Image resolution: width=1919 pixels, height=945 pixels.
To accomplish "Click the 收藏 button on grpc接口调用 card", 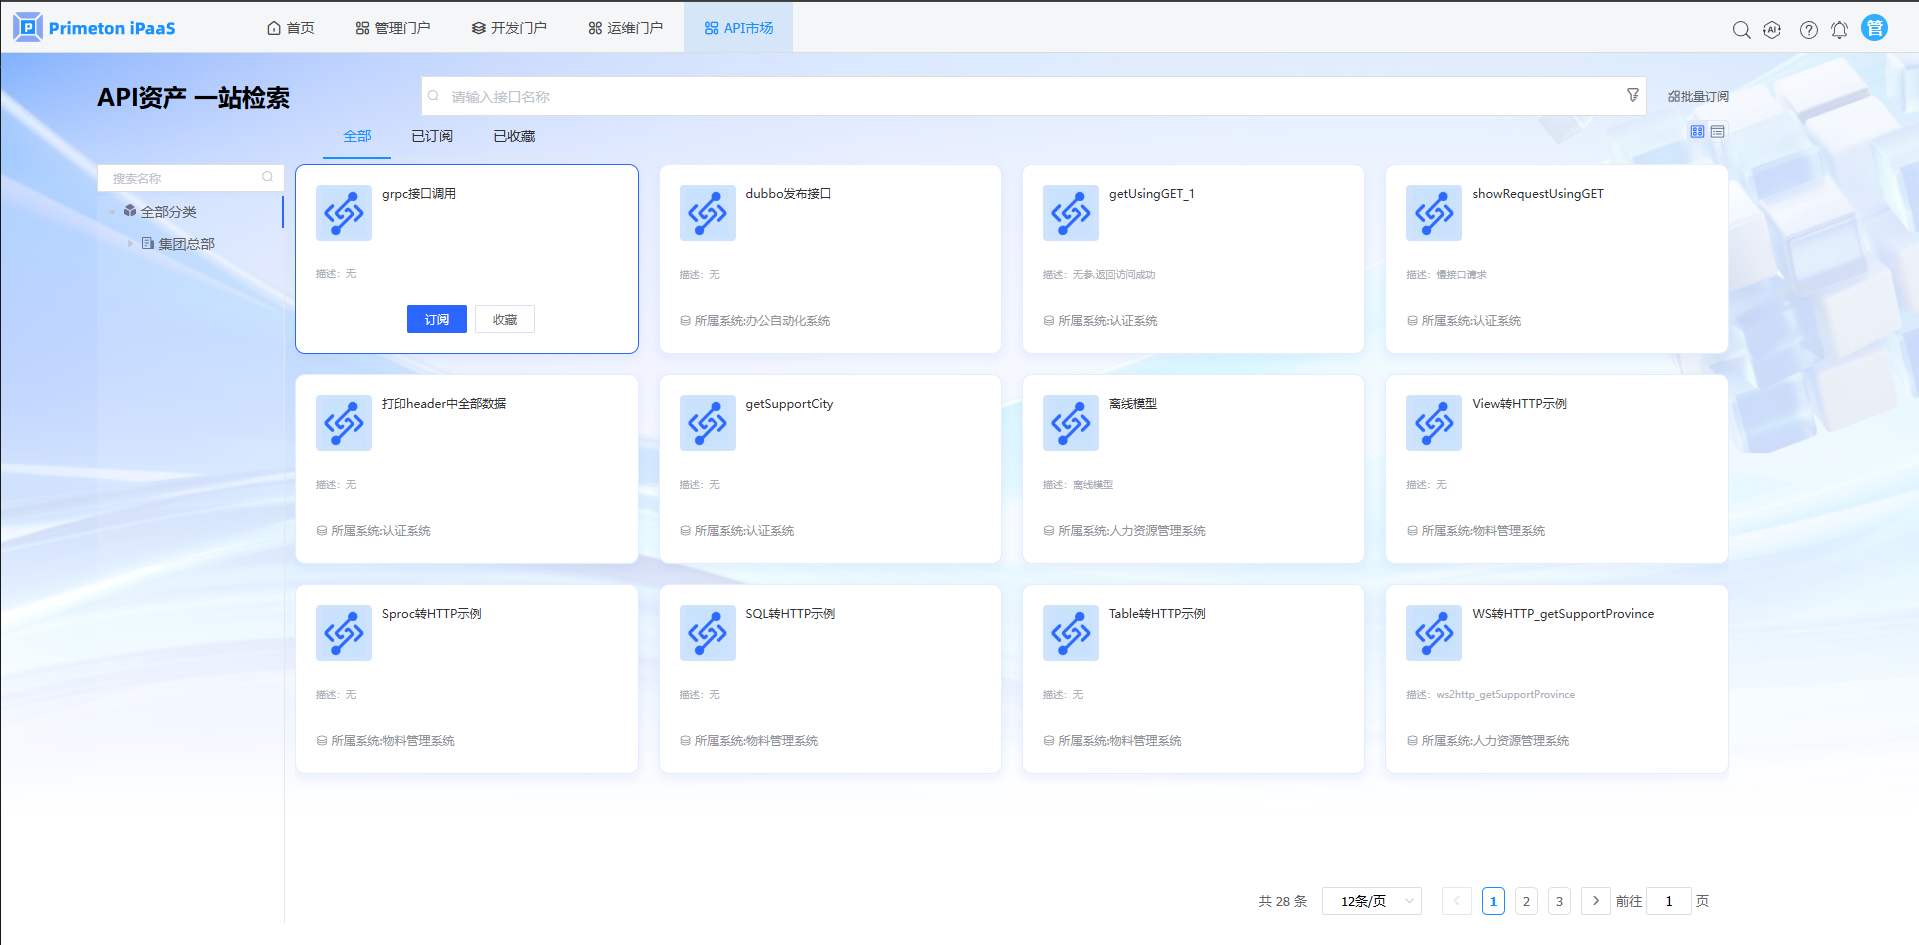I will pos(505,320).
